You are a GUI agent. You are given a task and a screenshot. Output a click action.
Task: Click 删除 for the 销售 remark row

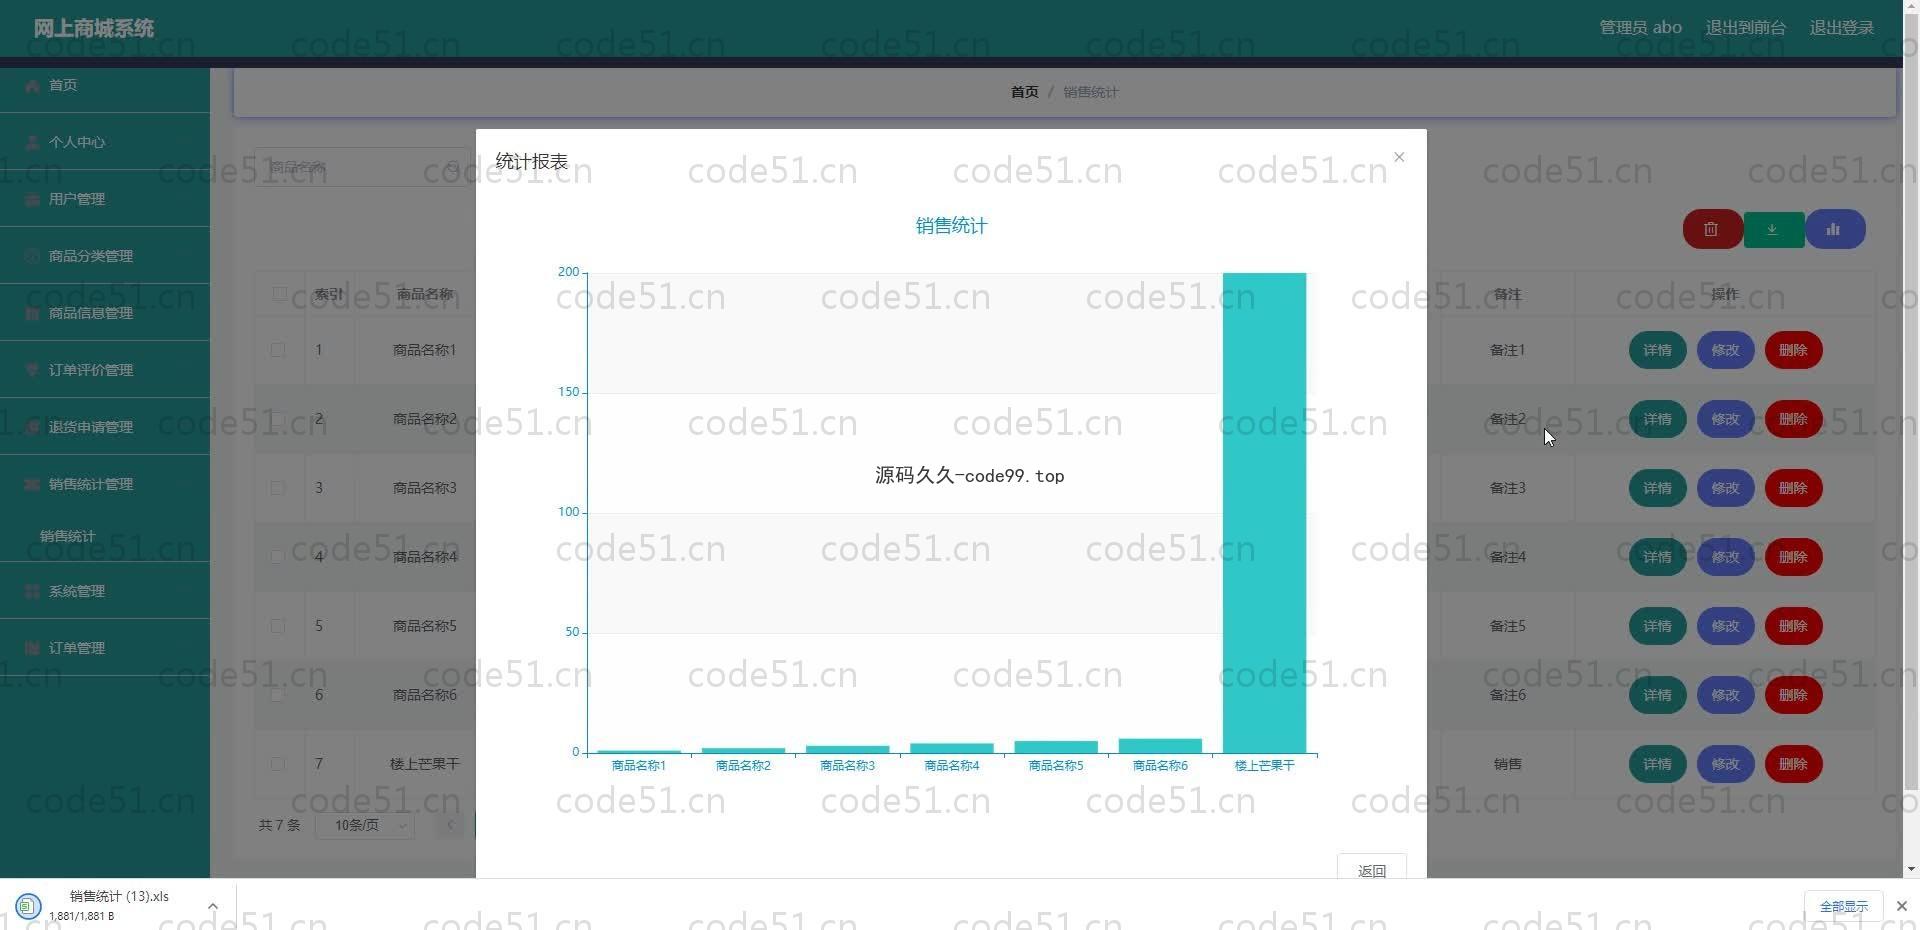click(1793, 764)
